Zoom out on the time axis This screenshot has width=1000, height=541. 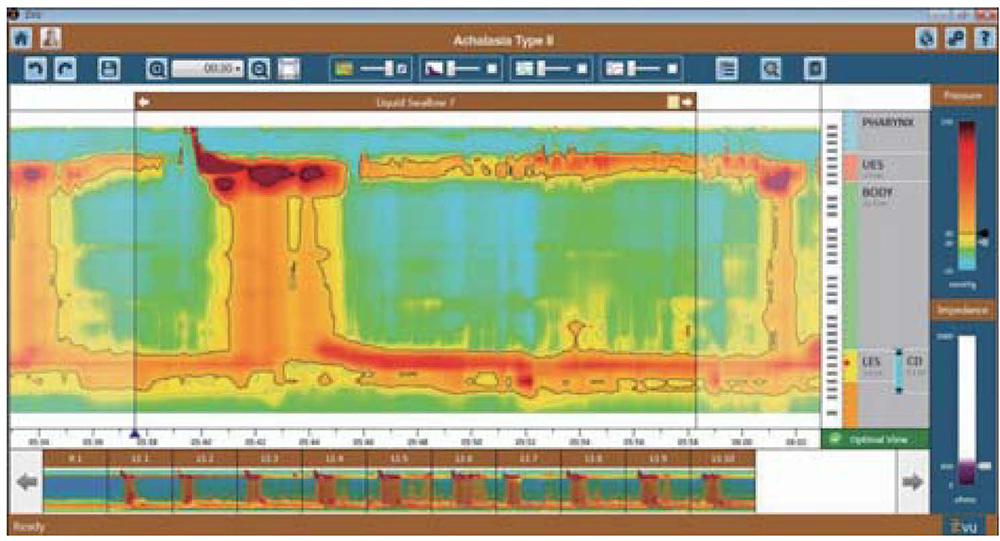(258, 69)
